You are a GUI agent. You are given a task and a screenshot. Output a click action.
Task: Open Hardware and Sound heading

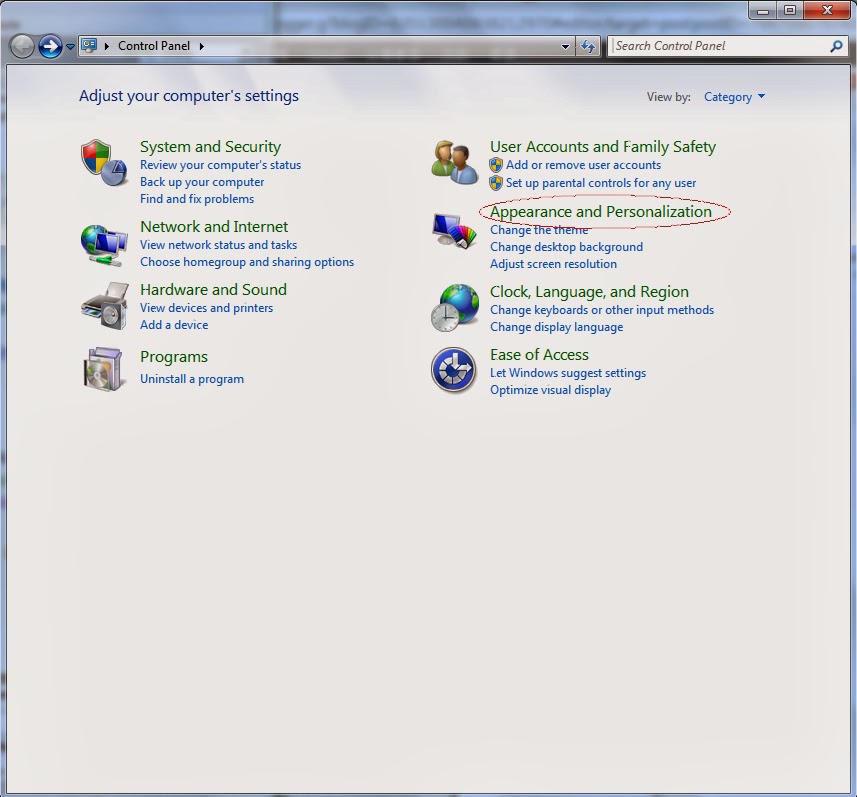tap(213, 289)
